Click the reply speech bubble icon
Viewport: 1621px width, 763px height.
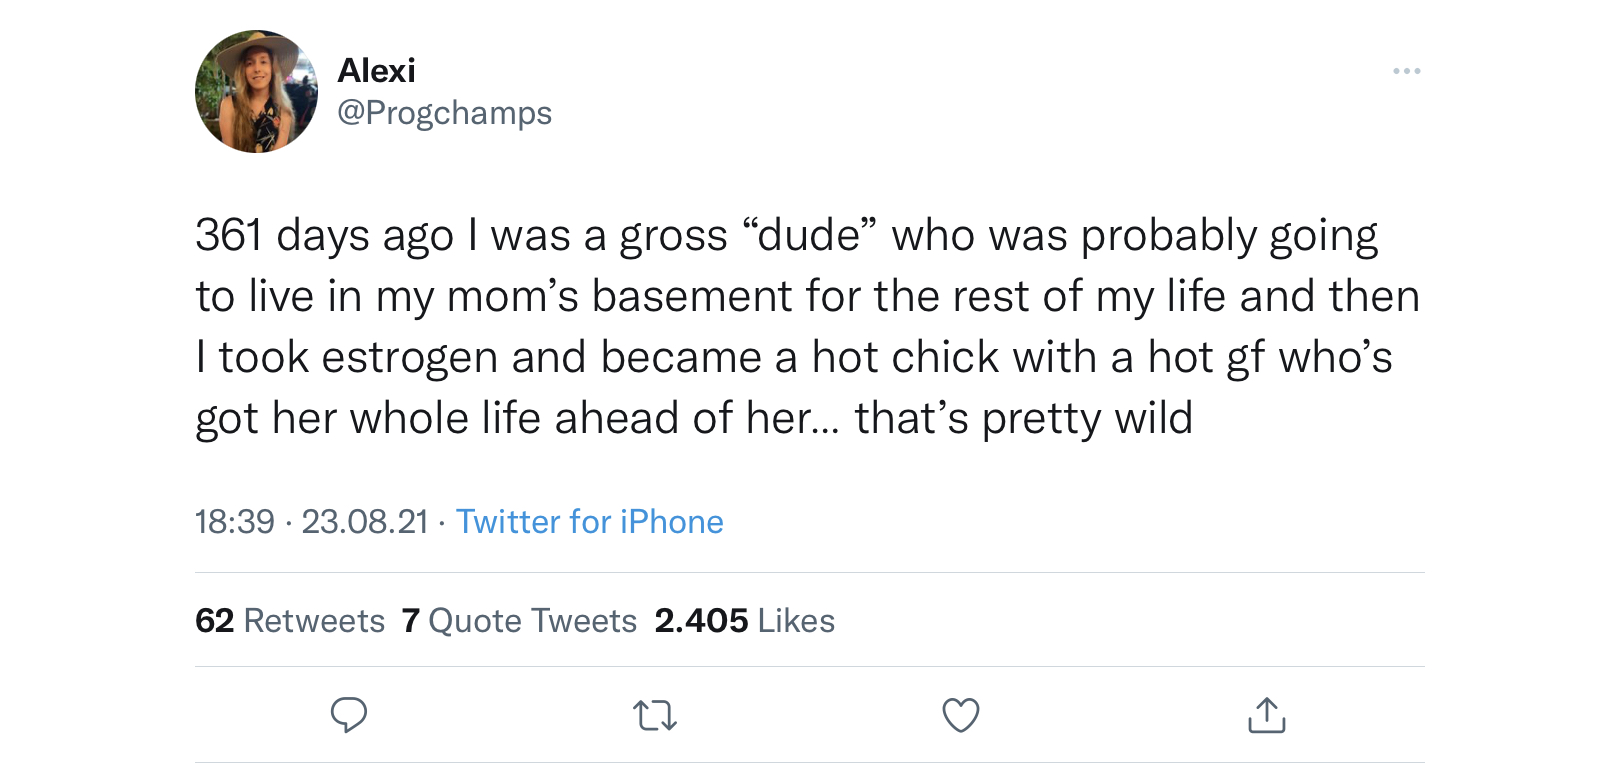click(x=349, y=715)
